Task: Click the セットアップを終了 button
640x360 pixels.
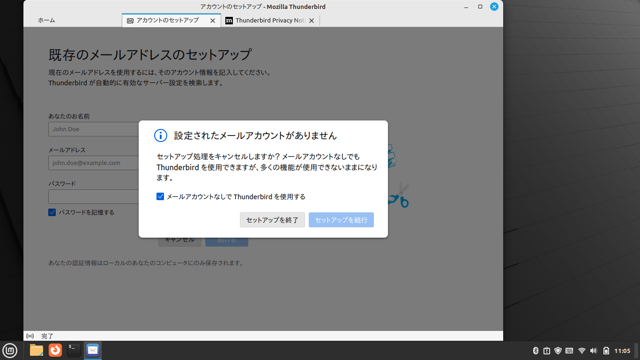Action: click(x=272, y=220)
